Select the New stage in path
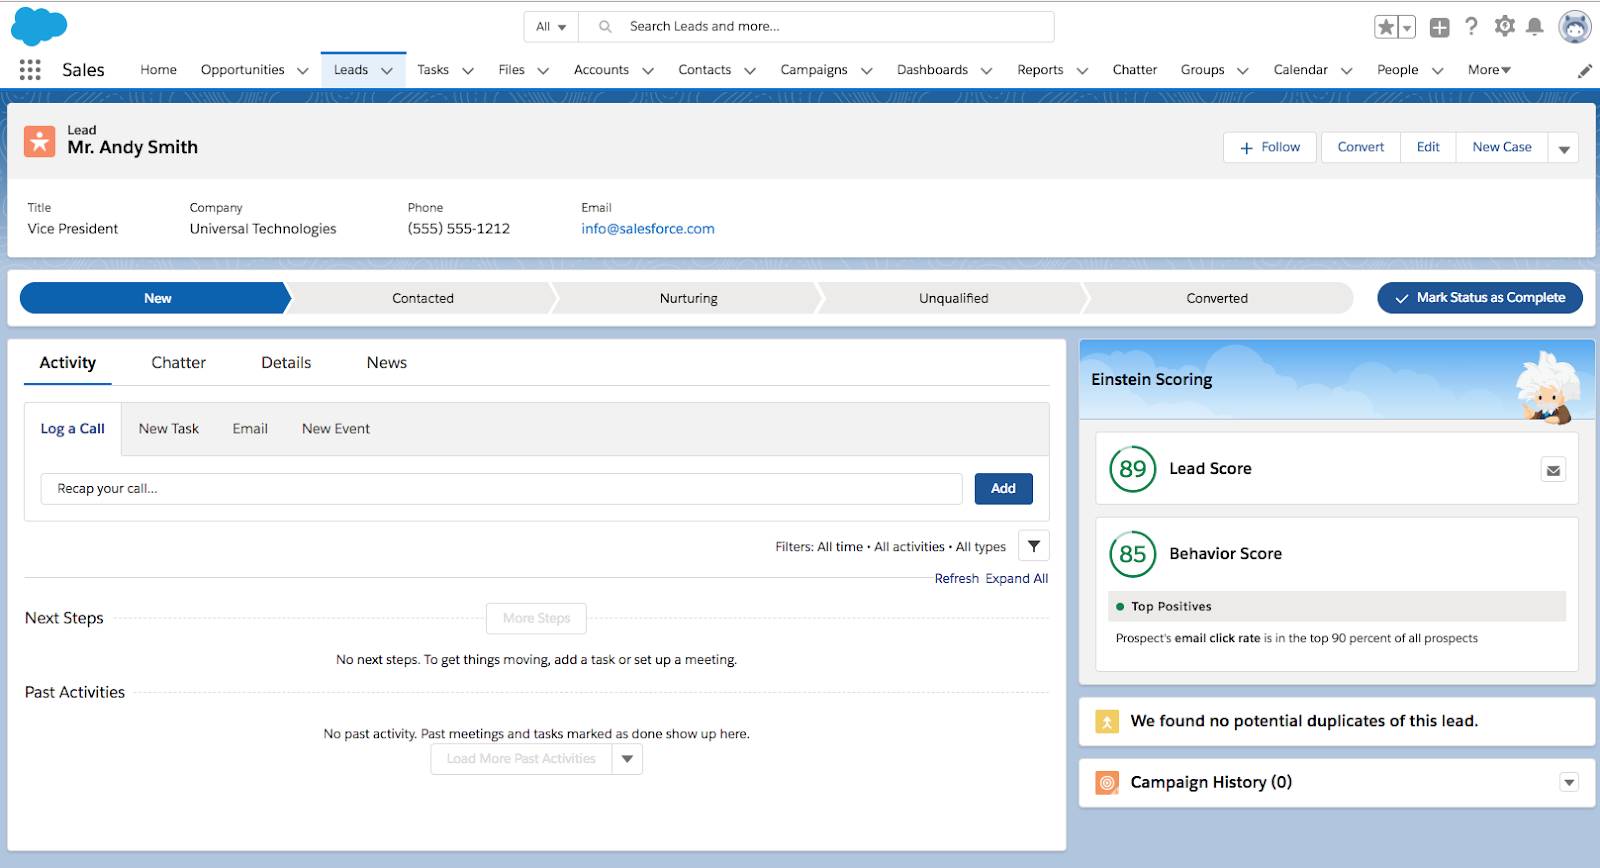The image size is (1600, 868). tap(157, 298)
